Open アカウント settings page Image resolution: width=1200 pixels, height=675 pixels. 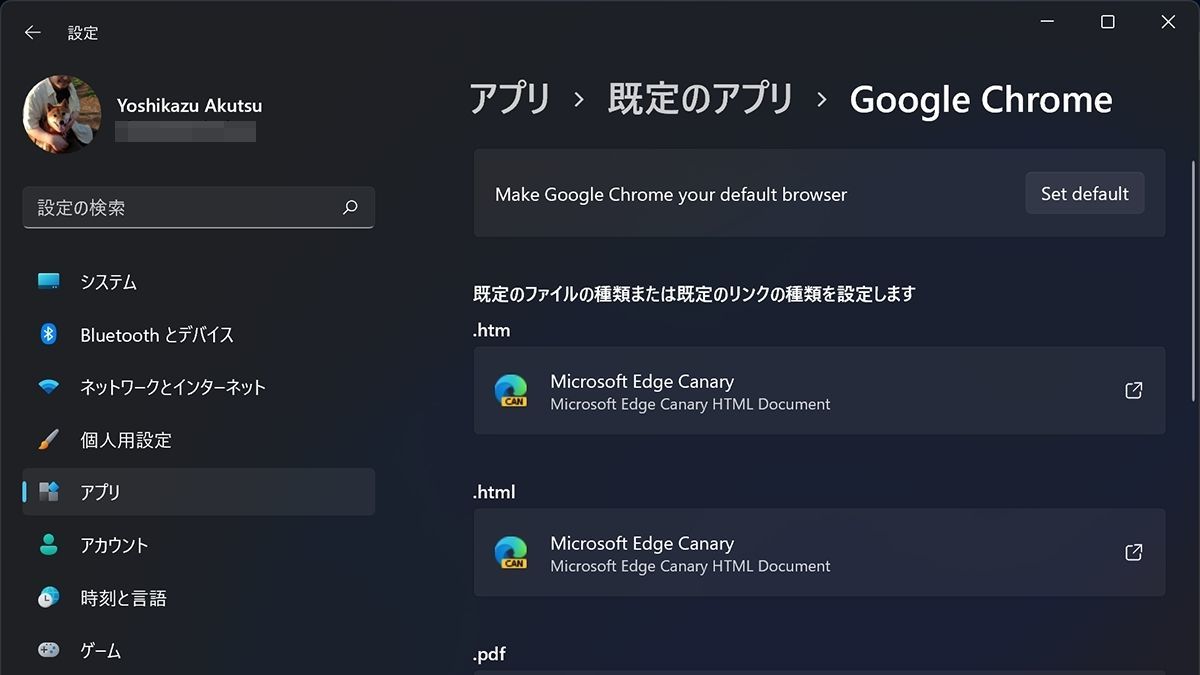(x=199, y=545)
